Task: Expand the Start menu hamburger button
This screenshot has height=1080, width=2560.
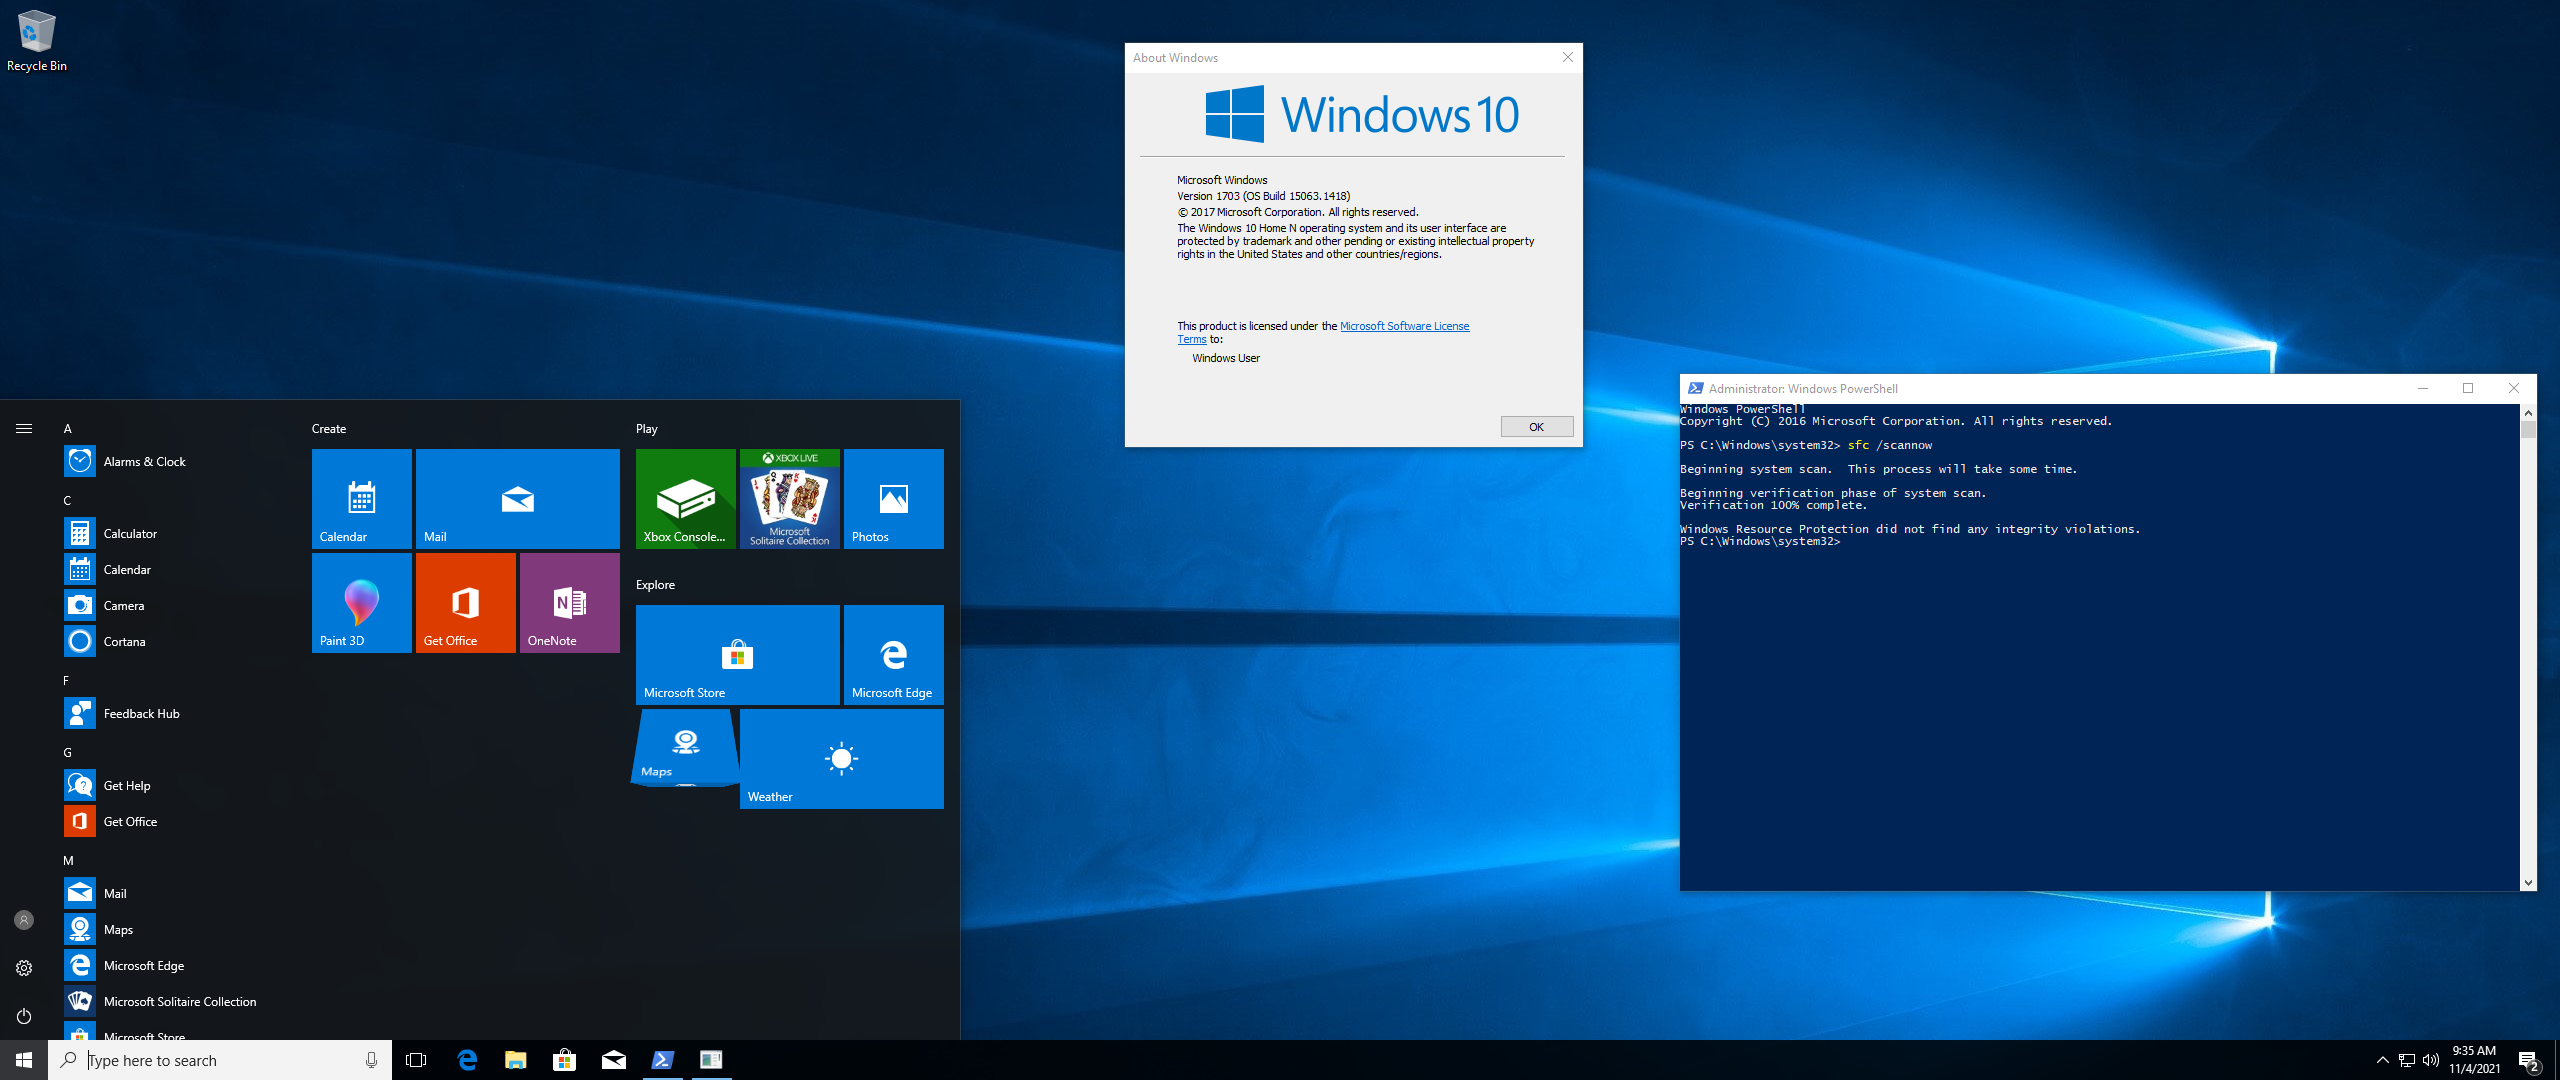Action: (x=24, y=429)
